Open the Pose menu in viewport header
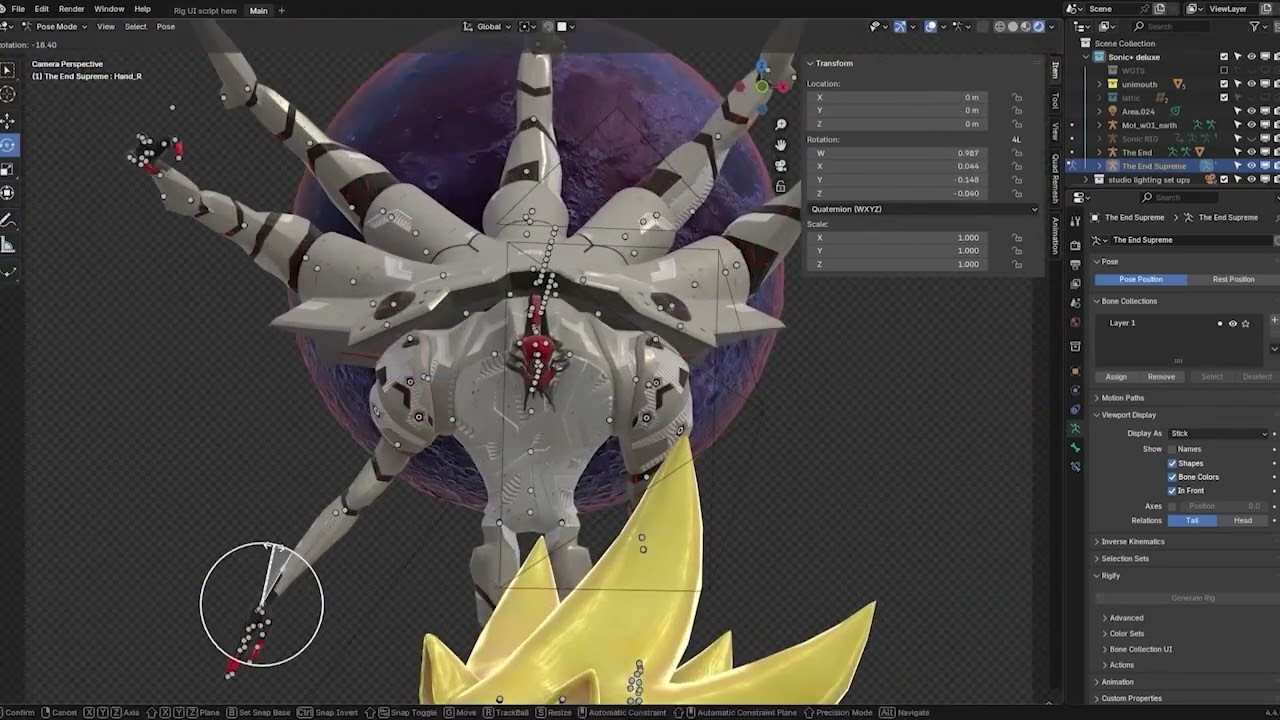 pyautogui.click(x=166, y=27)
